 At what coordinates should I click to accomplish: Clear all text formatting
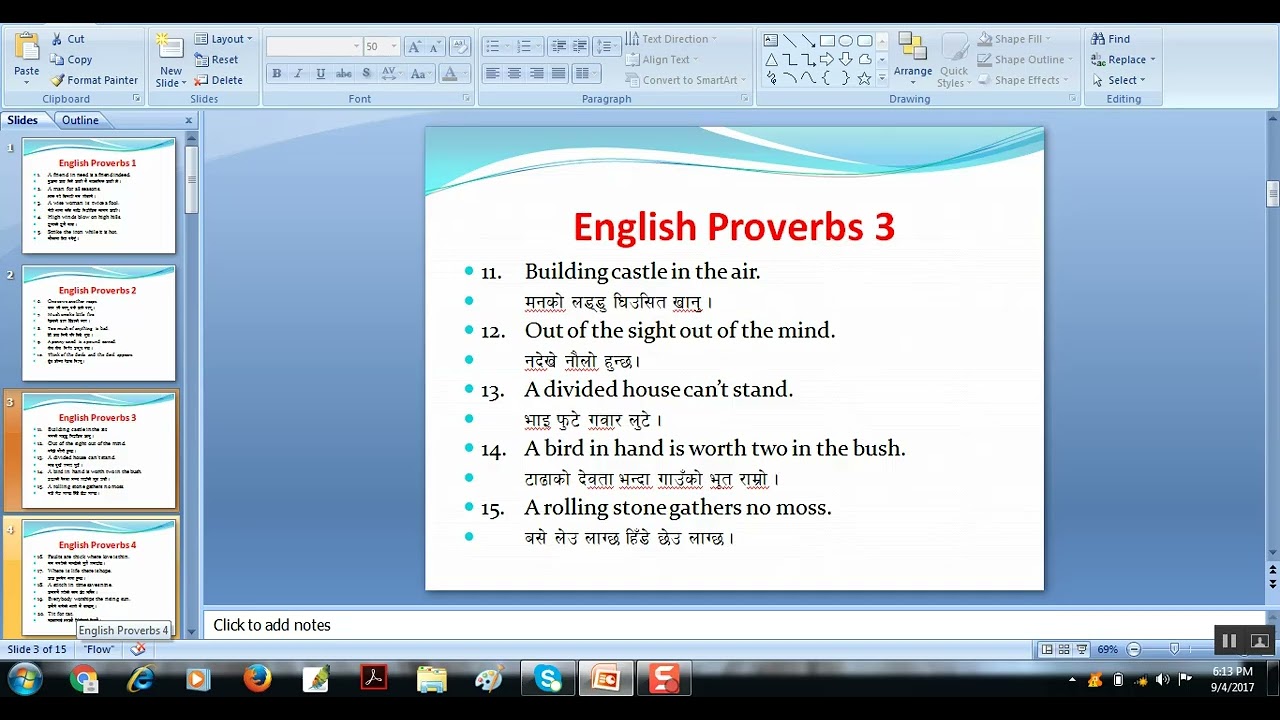click(460, 47)
